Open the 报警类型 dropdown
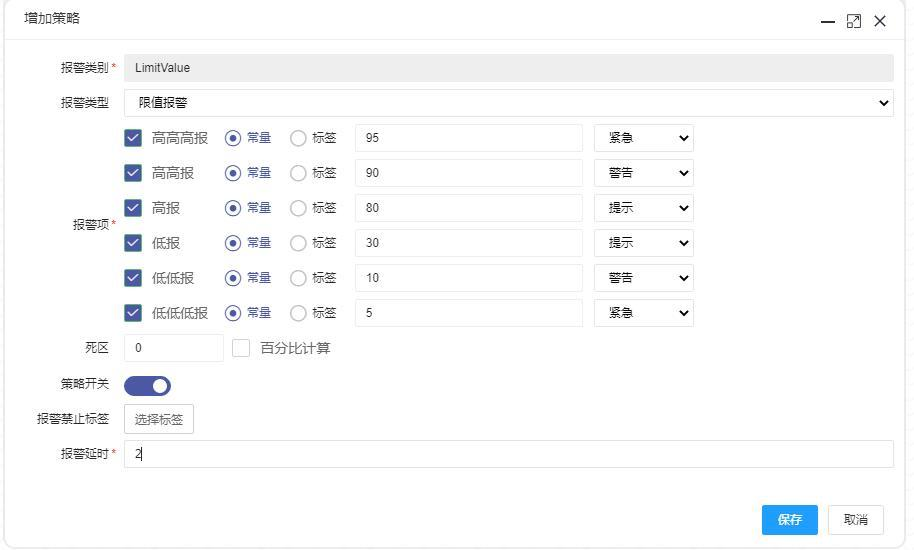This screenshot has width=914, height=550. click(508, 103)
